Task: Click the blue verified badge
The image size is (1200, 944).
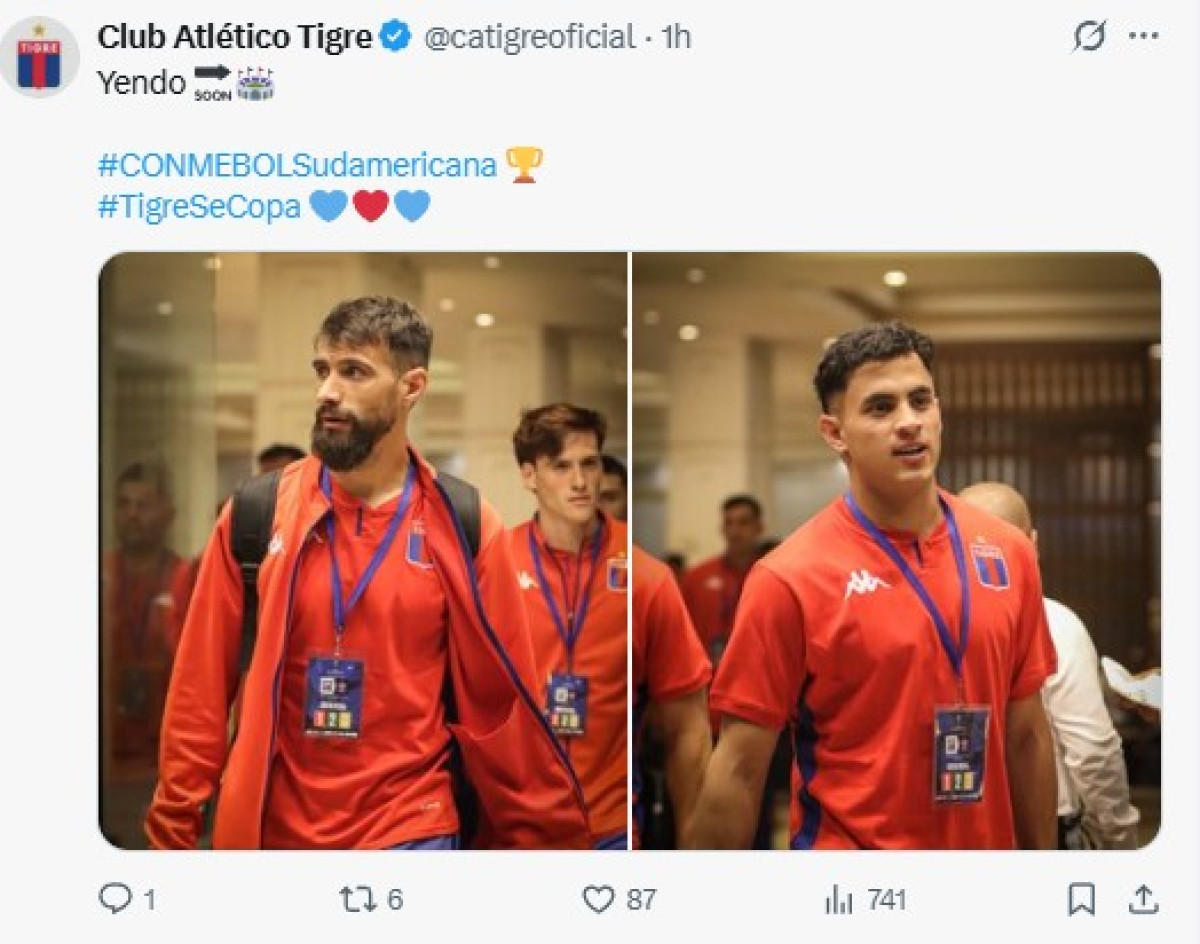Action: [397, 38]
